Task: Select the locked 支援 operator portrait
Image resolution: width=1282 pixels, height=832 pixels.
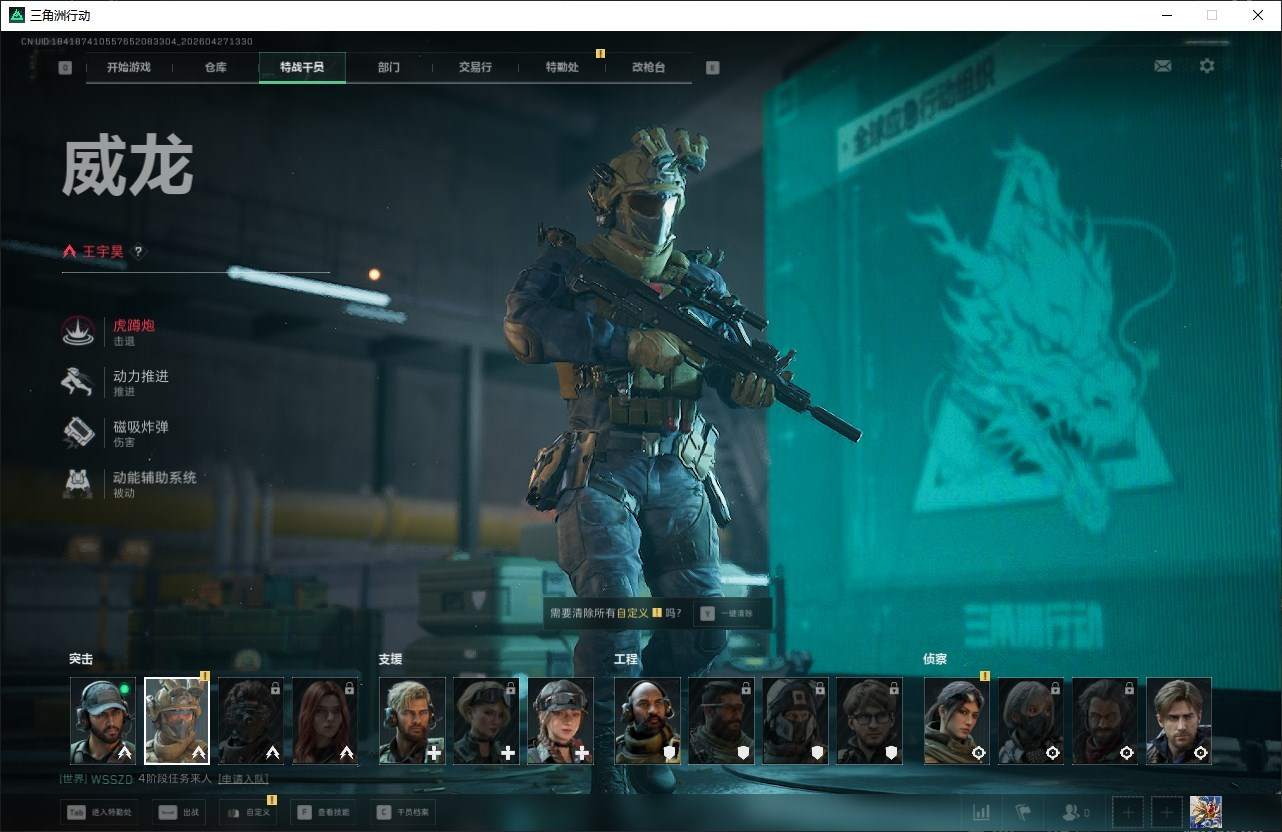Action: coord(486,721)
